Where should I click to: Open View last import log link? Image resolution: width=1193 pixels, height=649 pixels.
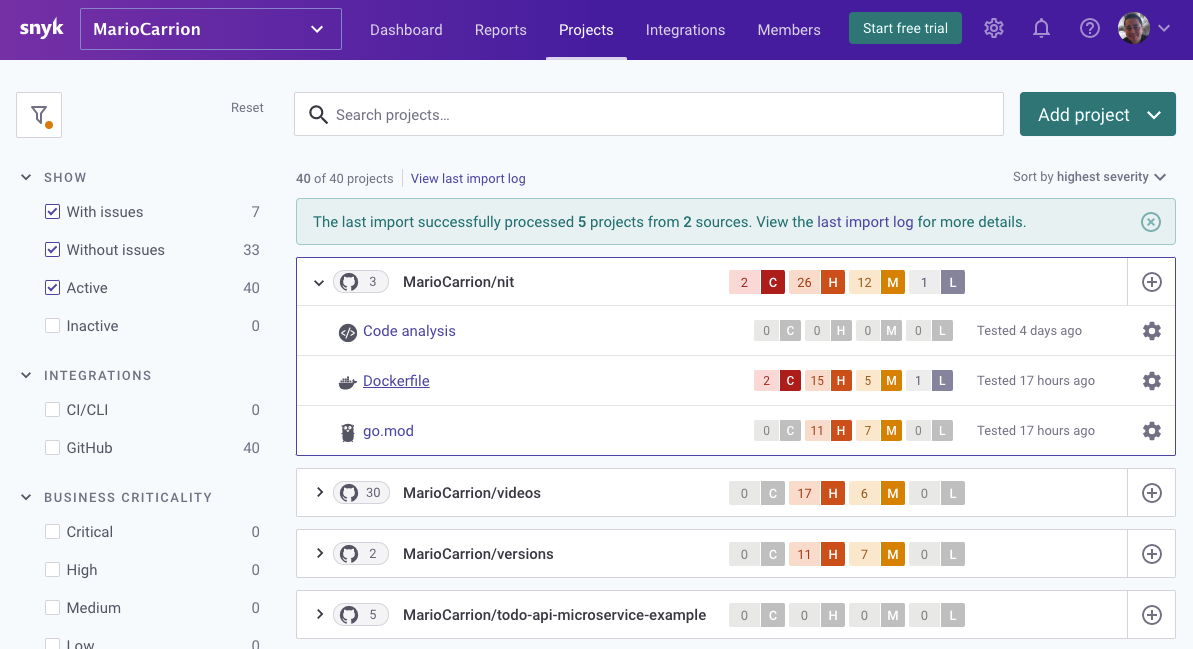click(x=468, y=179)
